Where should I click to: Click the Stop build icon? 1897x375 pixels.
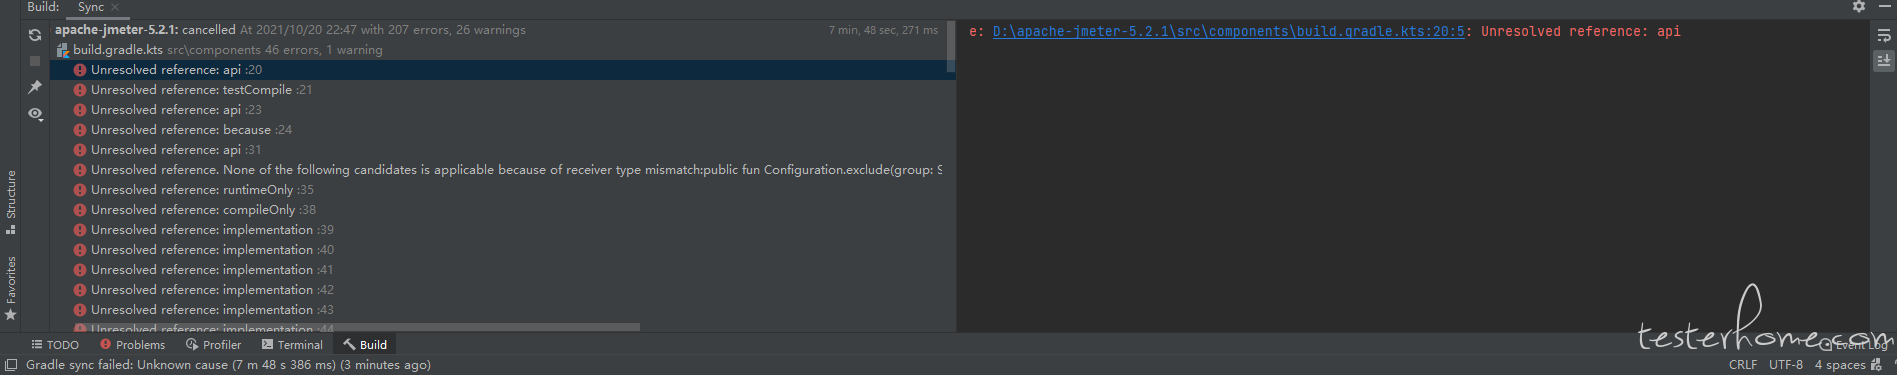(x=35, y=61)
